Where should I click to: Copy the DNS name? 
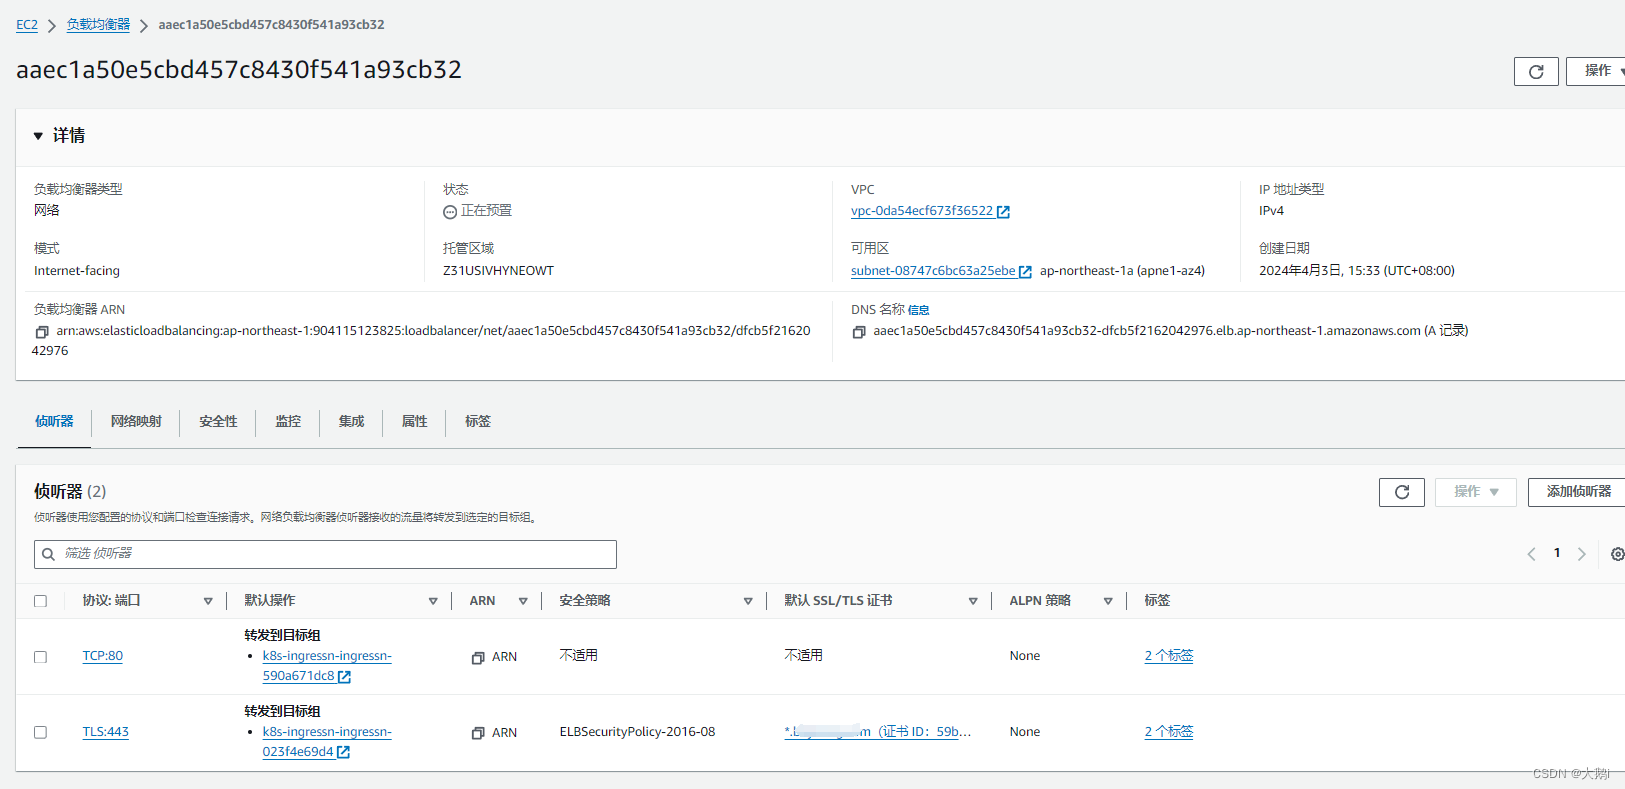click(x=859, y=332)
